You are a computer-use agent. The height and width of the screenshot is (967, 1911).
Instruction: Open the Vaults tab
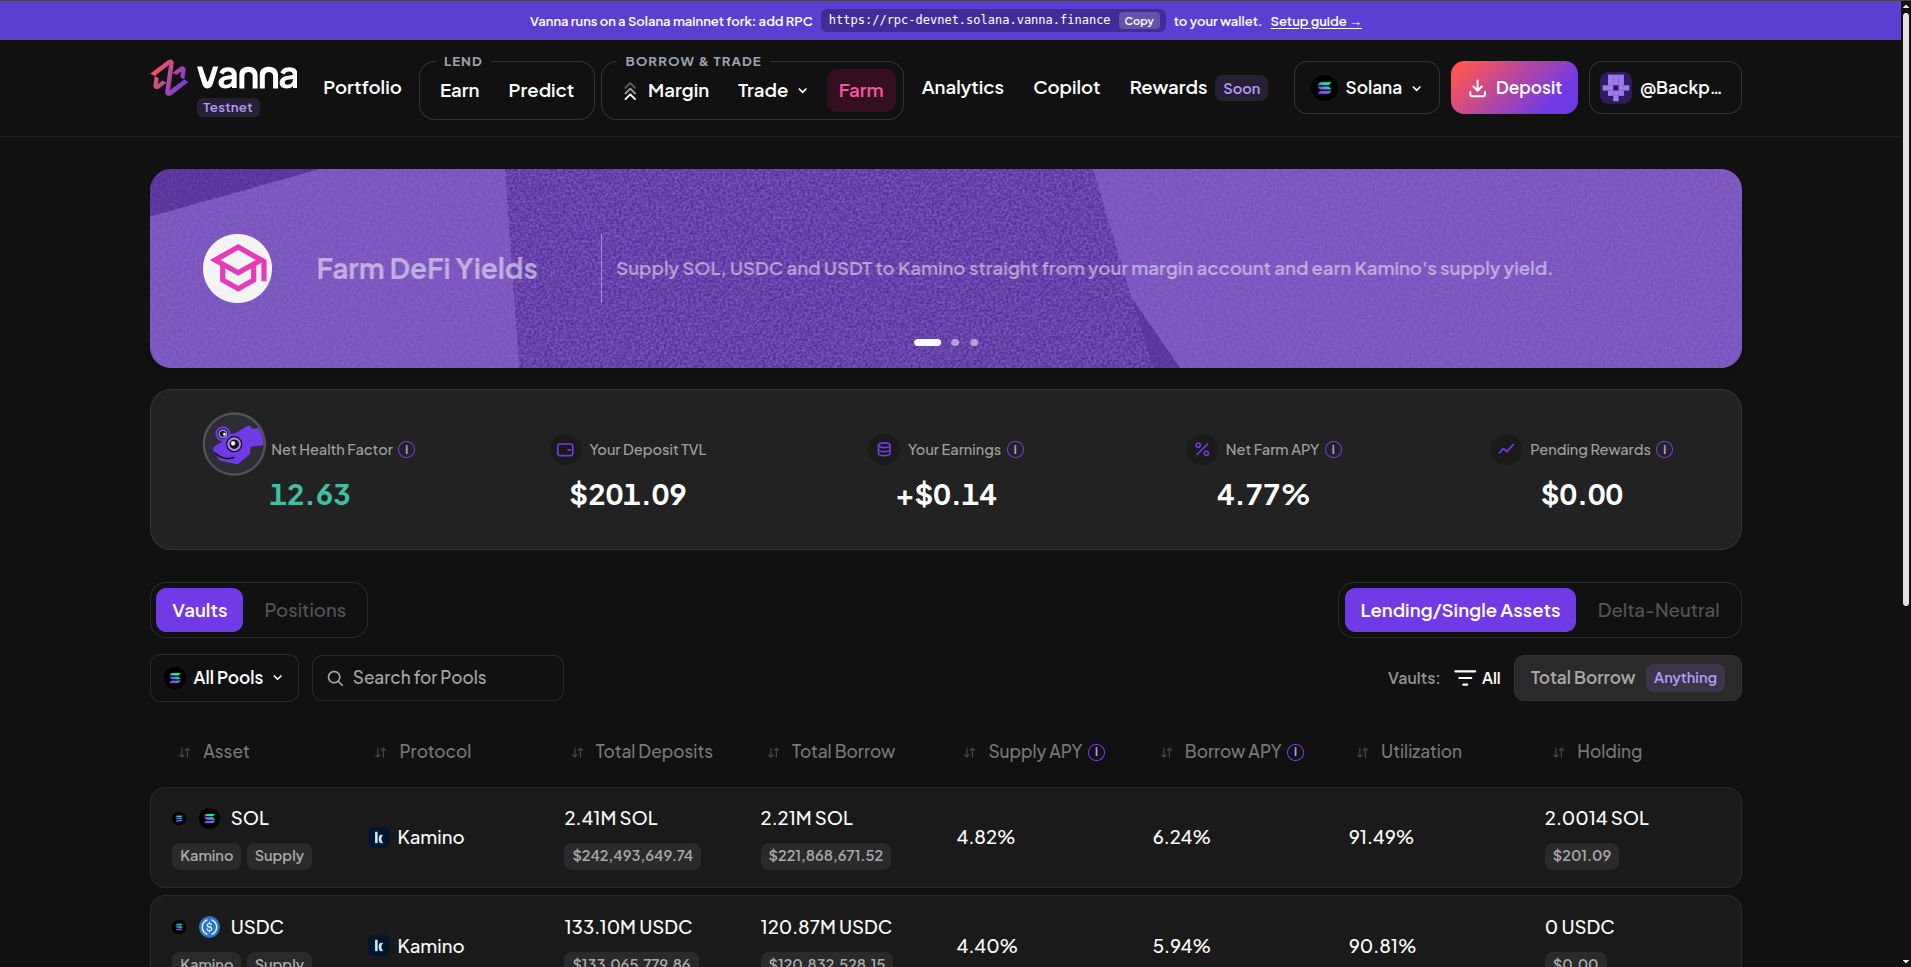[x=200, y=610]
